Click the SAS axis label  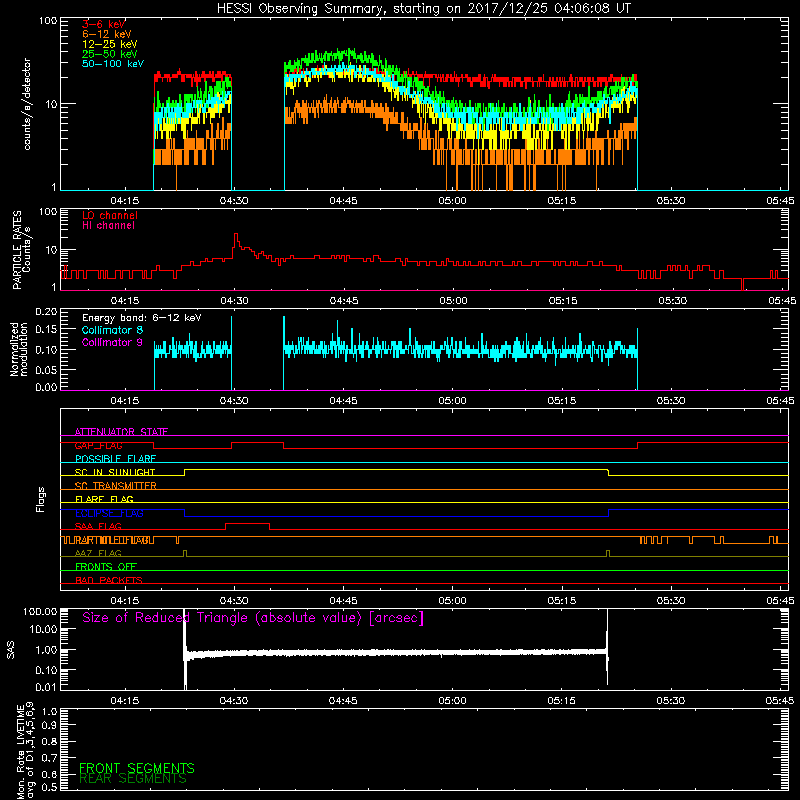11,650
